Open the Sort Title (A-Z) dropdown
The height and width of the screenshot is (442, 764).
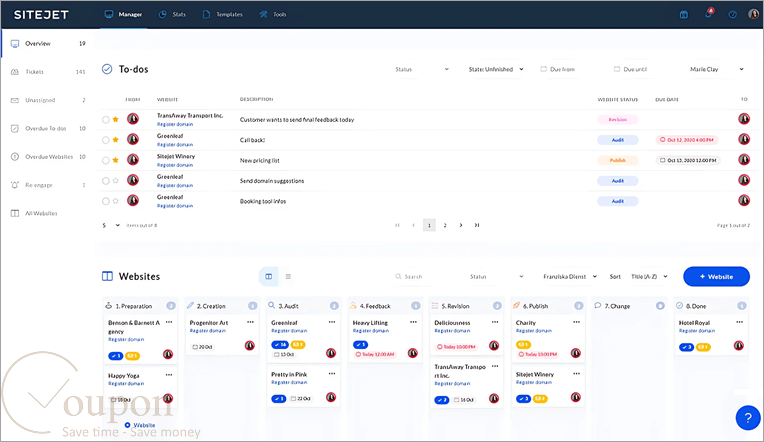pyautogui.click(x=649, y=276)
